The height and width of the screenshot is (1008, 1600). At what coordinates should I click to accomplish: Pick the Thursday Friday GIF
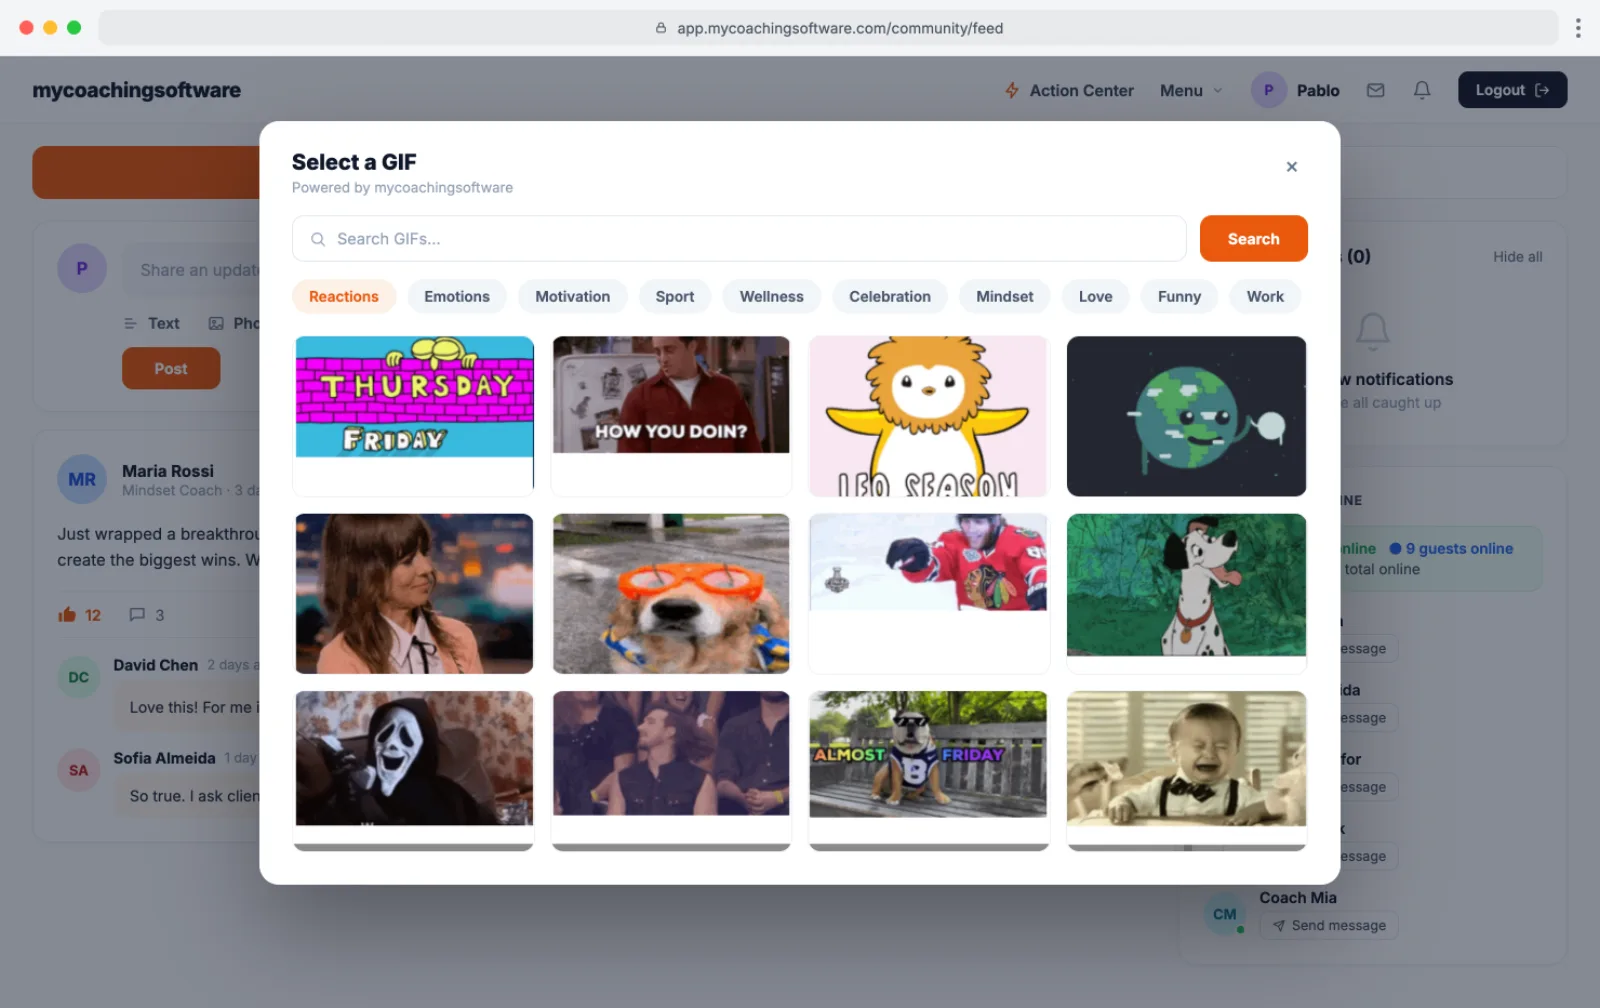tap(414, 416)
